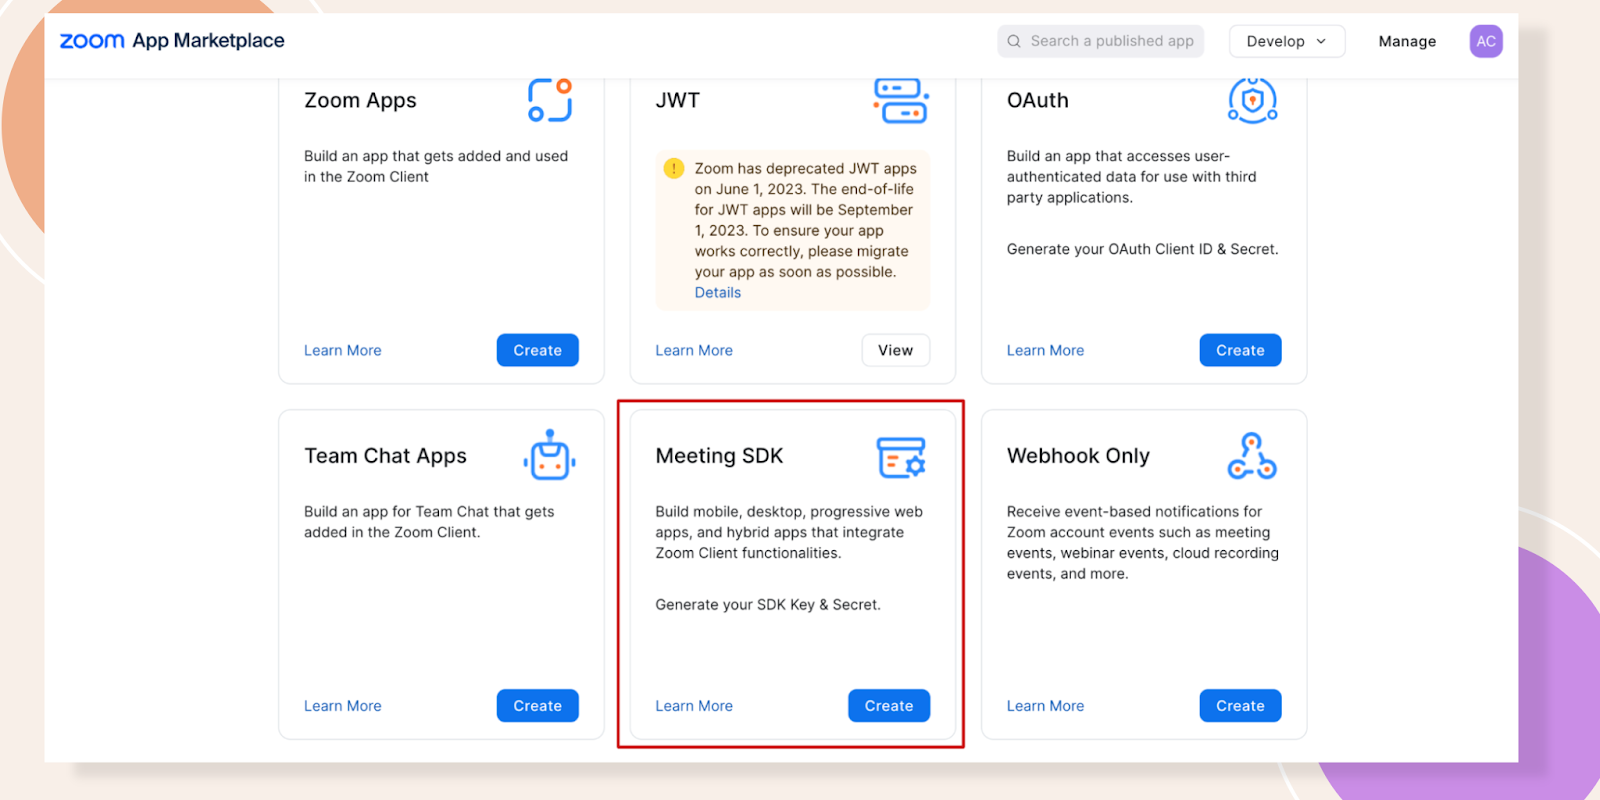Open the Develop dropdown menu
The image size is (1600, 800).
tap(1287, 41)
